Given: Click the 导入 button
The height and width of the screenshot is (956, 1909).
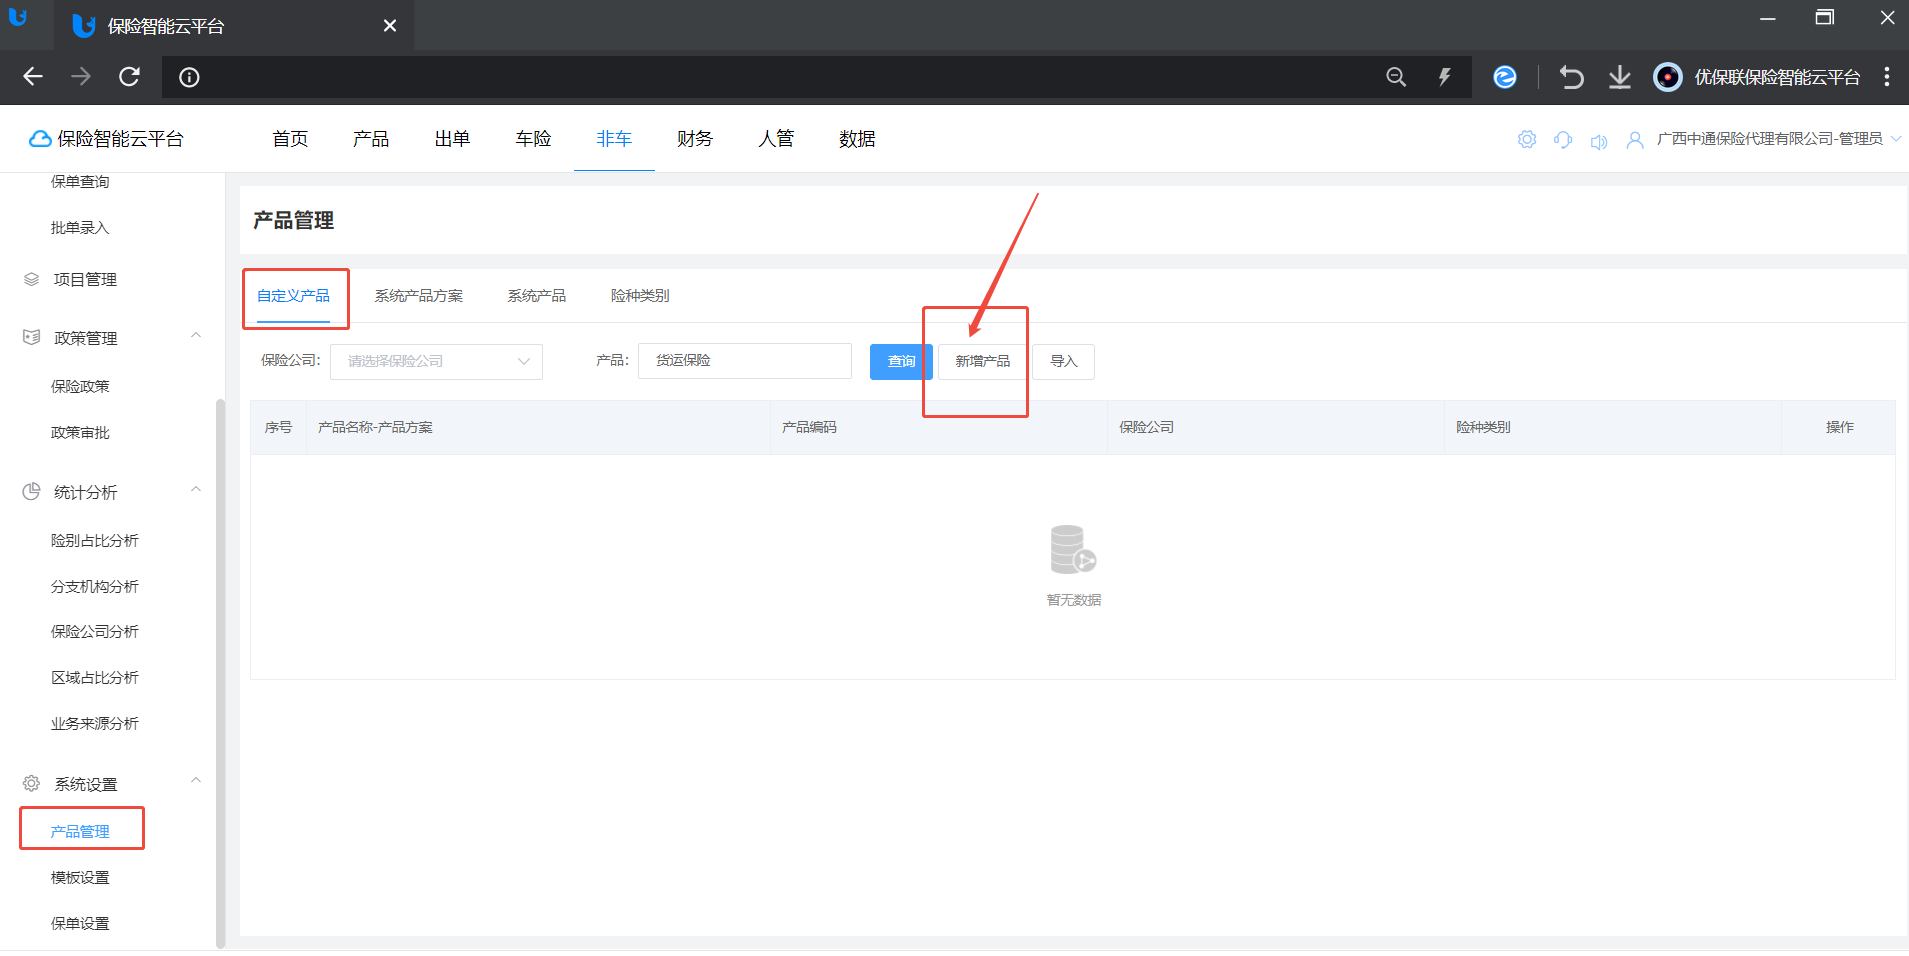Looking at the screenshot, I should 1063,361.
